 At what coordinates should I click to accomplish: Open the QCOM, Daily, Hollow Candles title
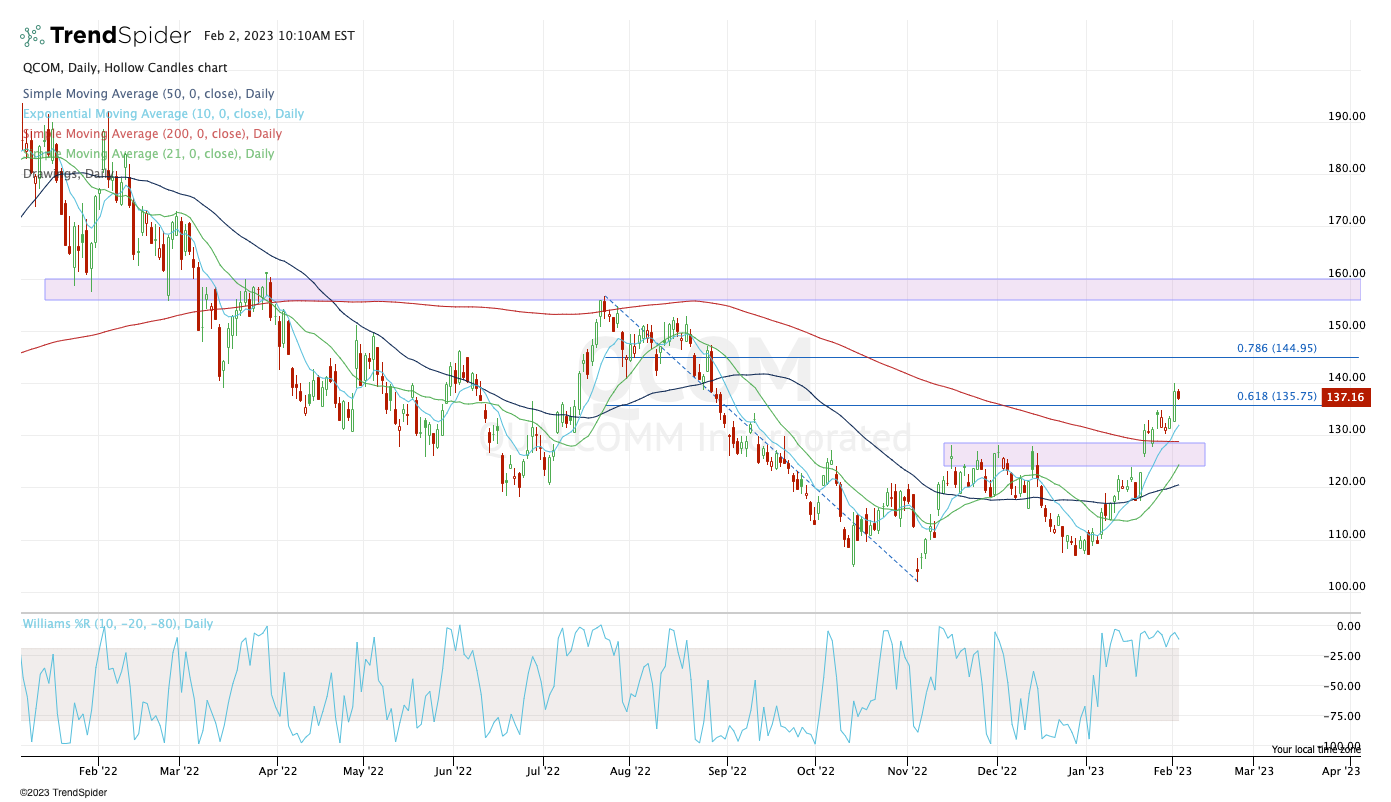(125, 68)
